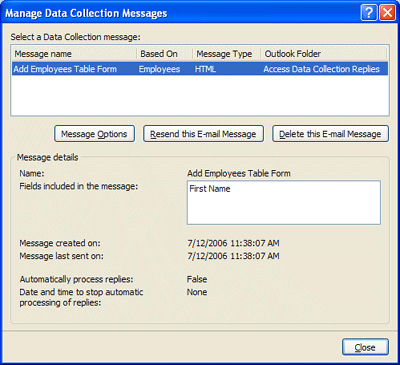Select 'First Name' in fields list
Viewport: 400px width, 365px height.
(x=210, y=189)
